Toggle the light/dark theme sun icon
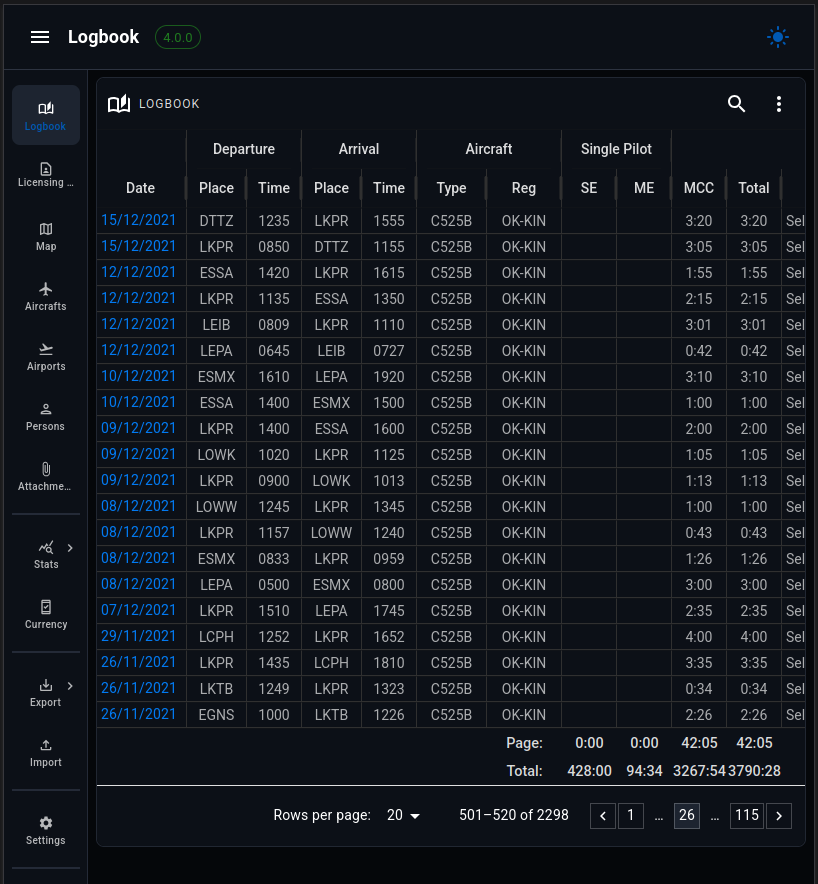Image resolution: width=818 pixels, height=884 pixels. pyautogui.click(x=777, y=37)
